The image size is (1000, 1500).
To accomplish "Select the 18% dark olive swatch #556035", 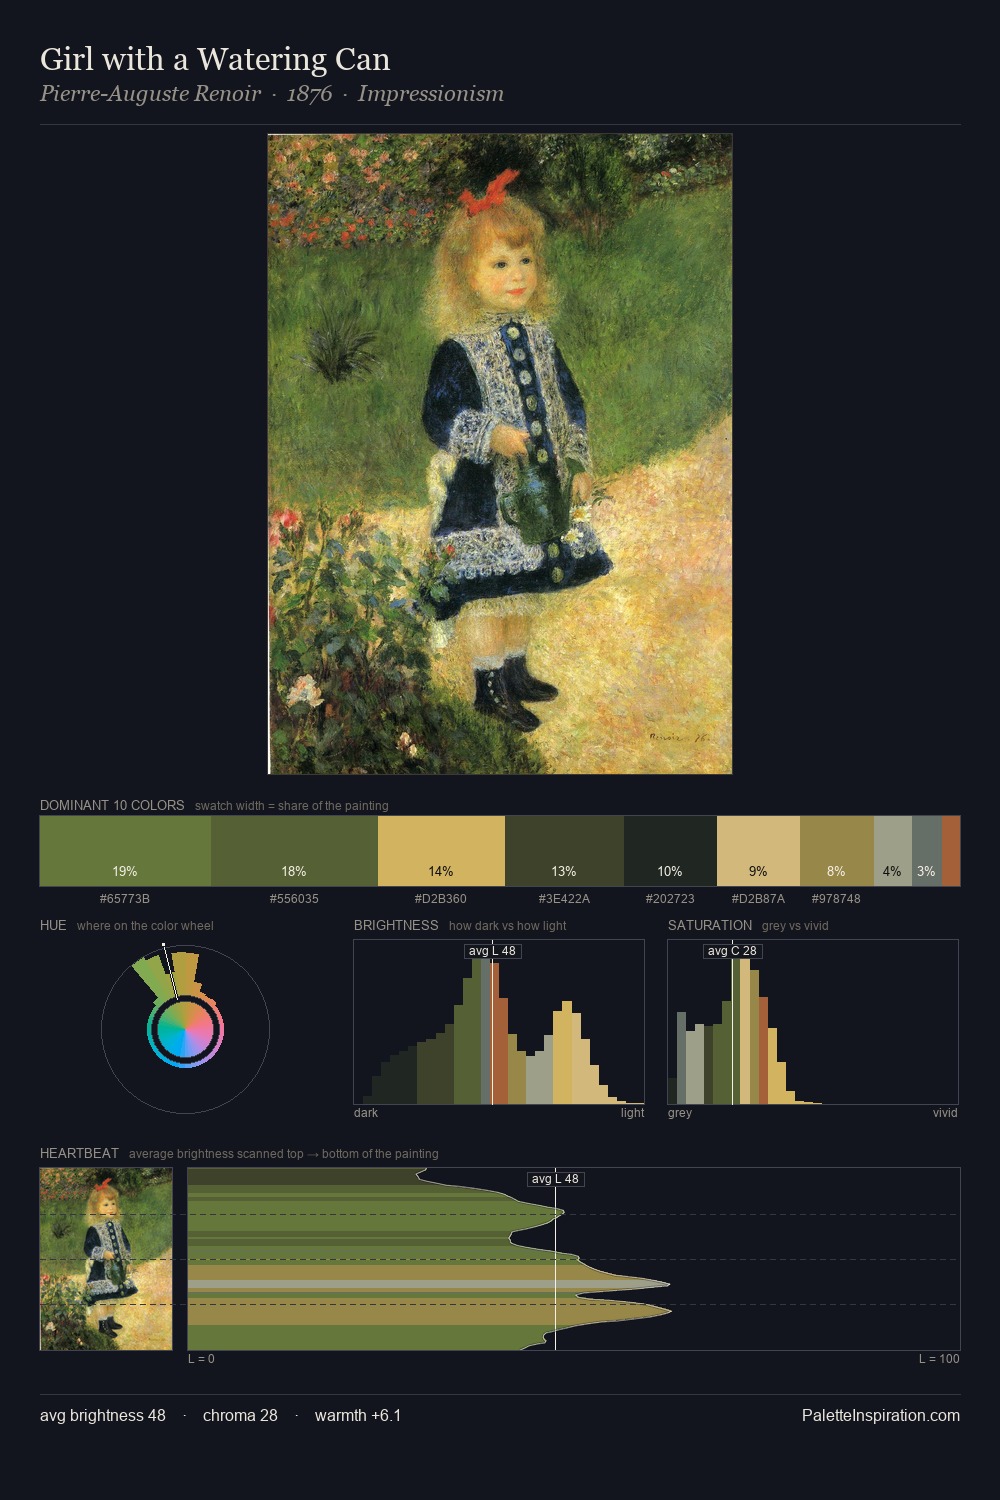I will [x=294, y=851].
